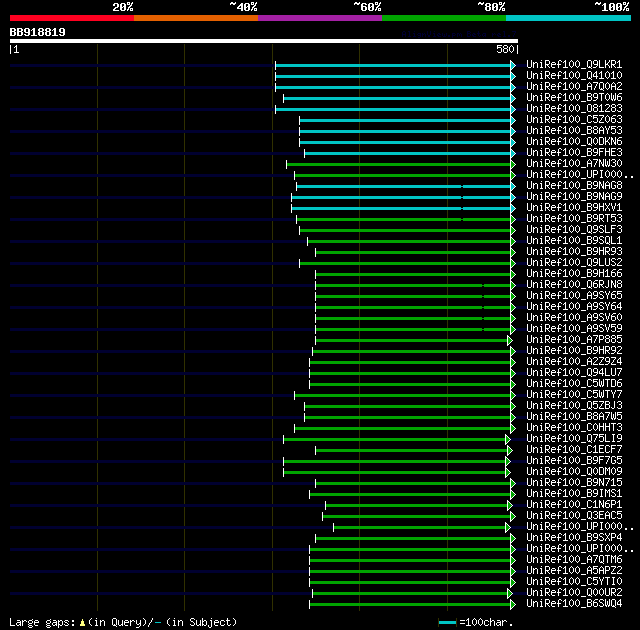Open hit UniRef100_A7Q0A2
The height and width of the screenshot is (630, 640).
tap(574, 87)
